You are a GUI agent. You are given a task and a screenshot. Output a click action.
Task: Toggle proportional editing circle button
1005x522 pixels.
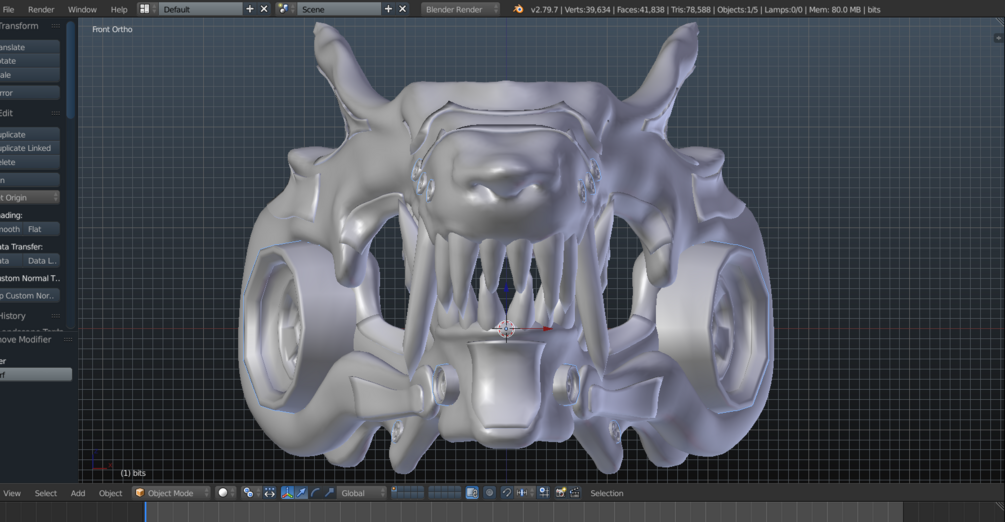point(490,493)
